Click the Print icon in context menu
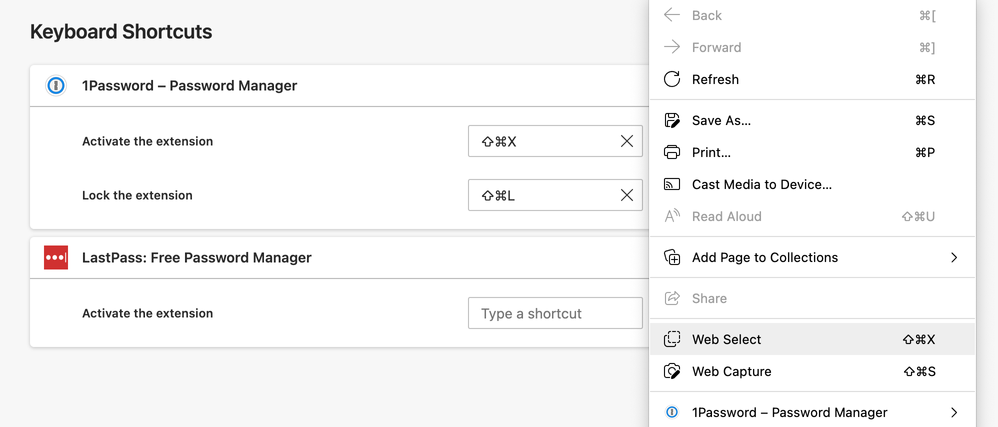 [x=672, y=153]
